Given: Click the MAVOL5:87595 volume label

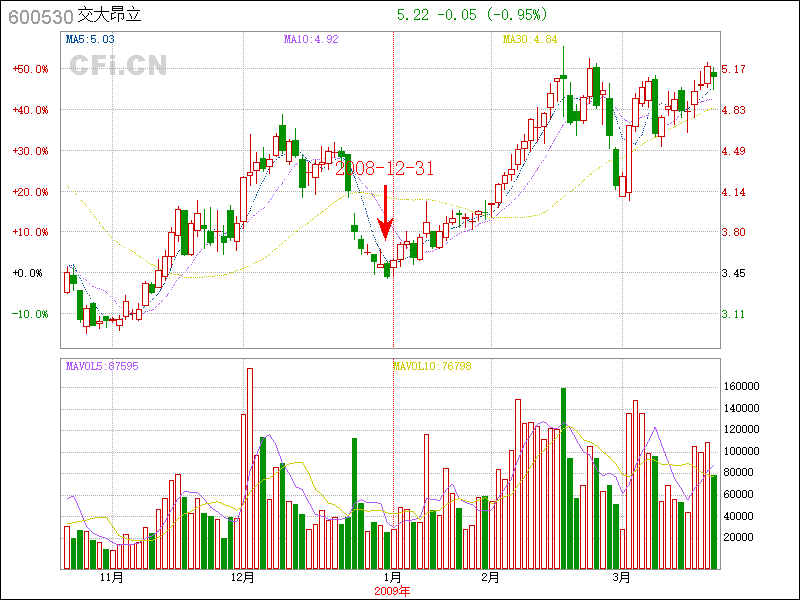Looking at the screenshot, I should [102, 366].
